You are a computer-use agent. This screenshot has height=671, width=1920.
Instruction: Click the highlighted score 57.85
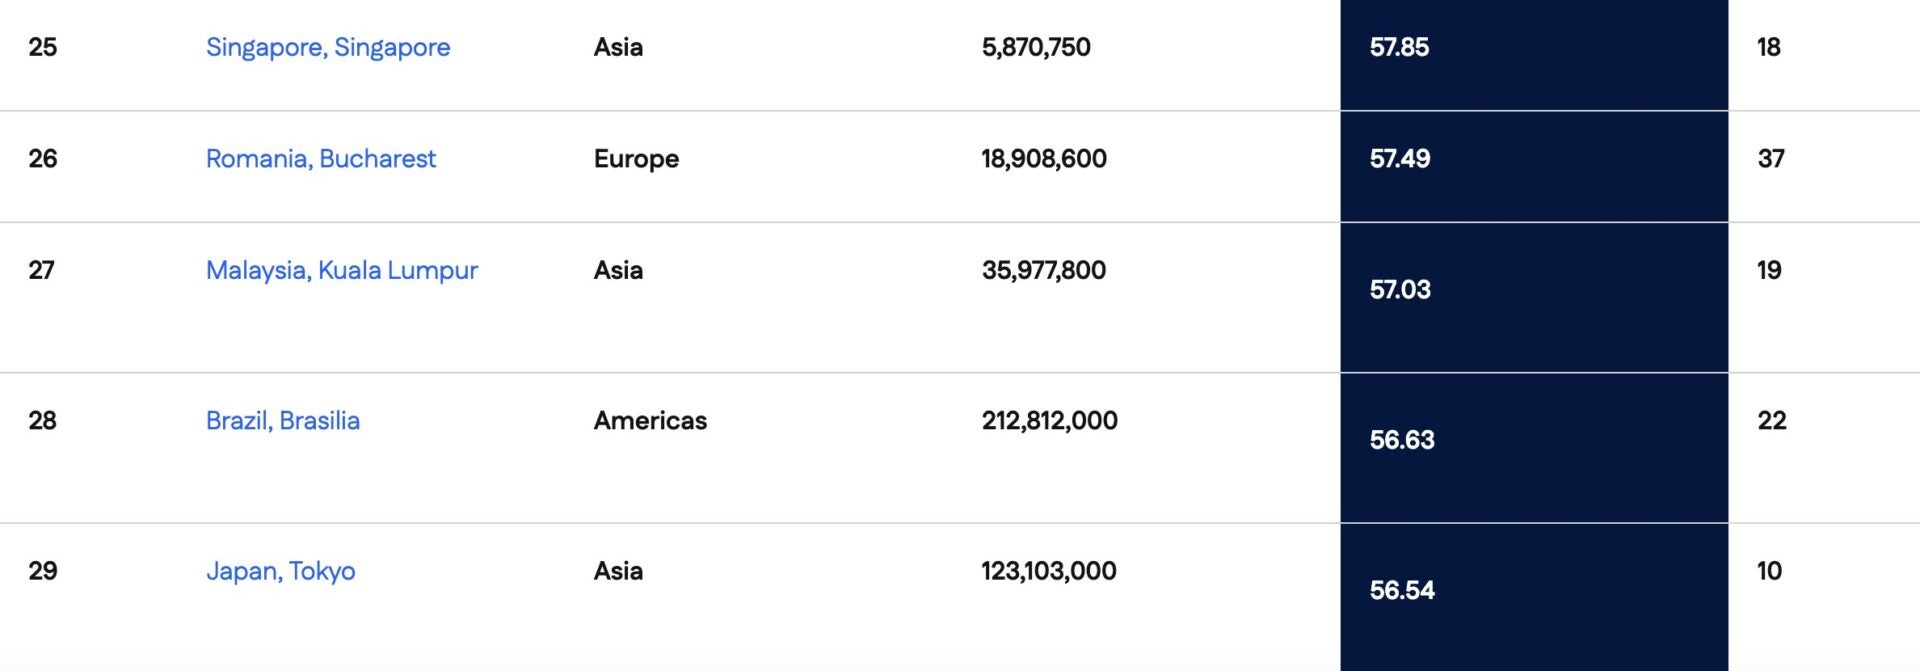pyautogui.click(x=1399, y=47)
